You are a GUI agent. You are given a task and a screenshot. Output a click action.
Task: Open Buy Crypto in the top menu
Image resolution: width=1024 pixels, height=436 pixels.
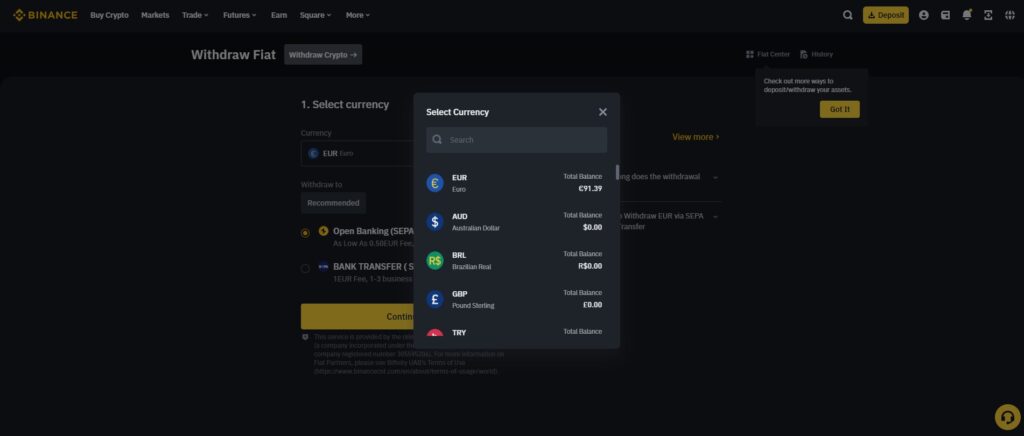coord(109,15)
